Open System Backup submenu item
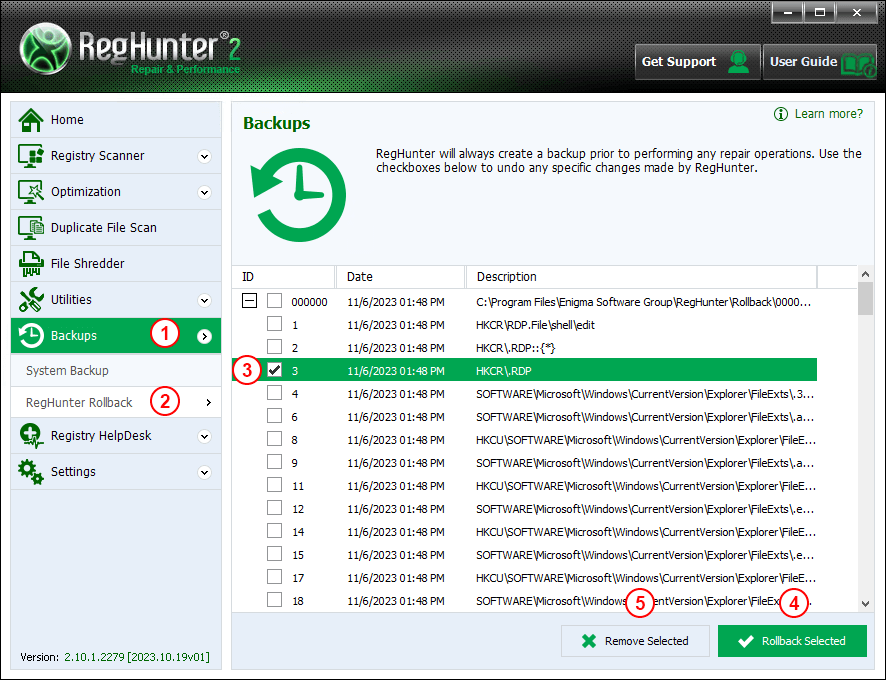 (67, 371)
